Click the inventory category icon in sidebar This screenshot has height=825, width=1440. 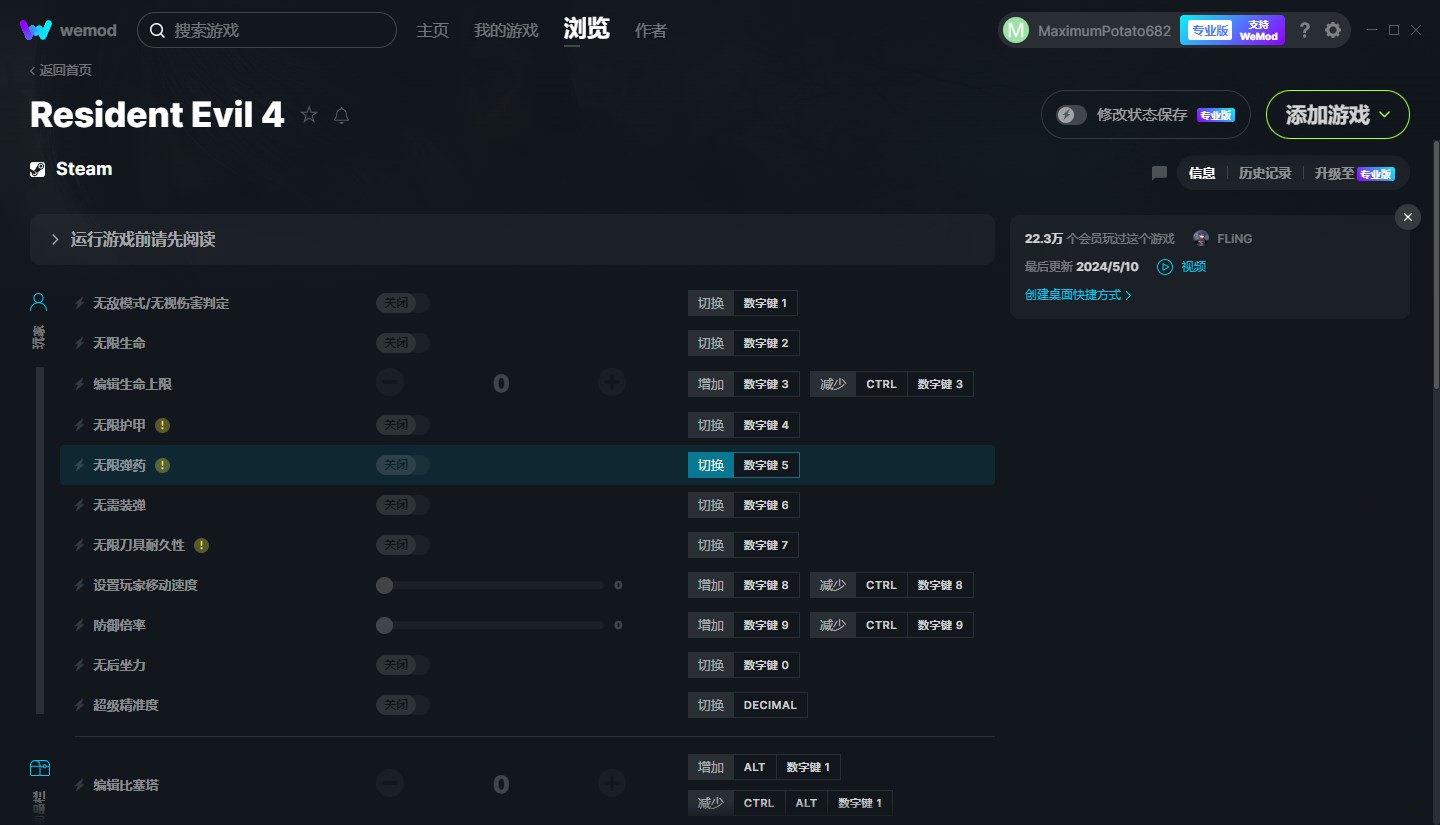coord(39,768)
